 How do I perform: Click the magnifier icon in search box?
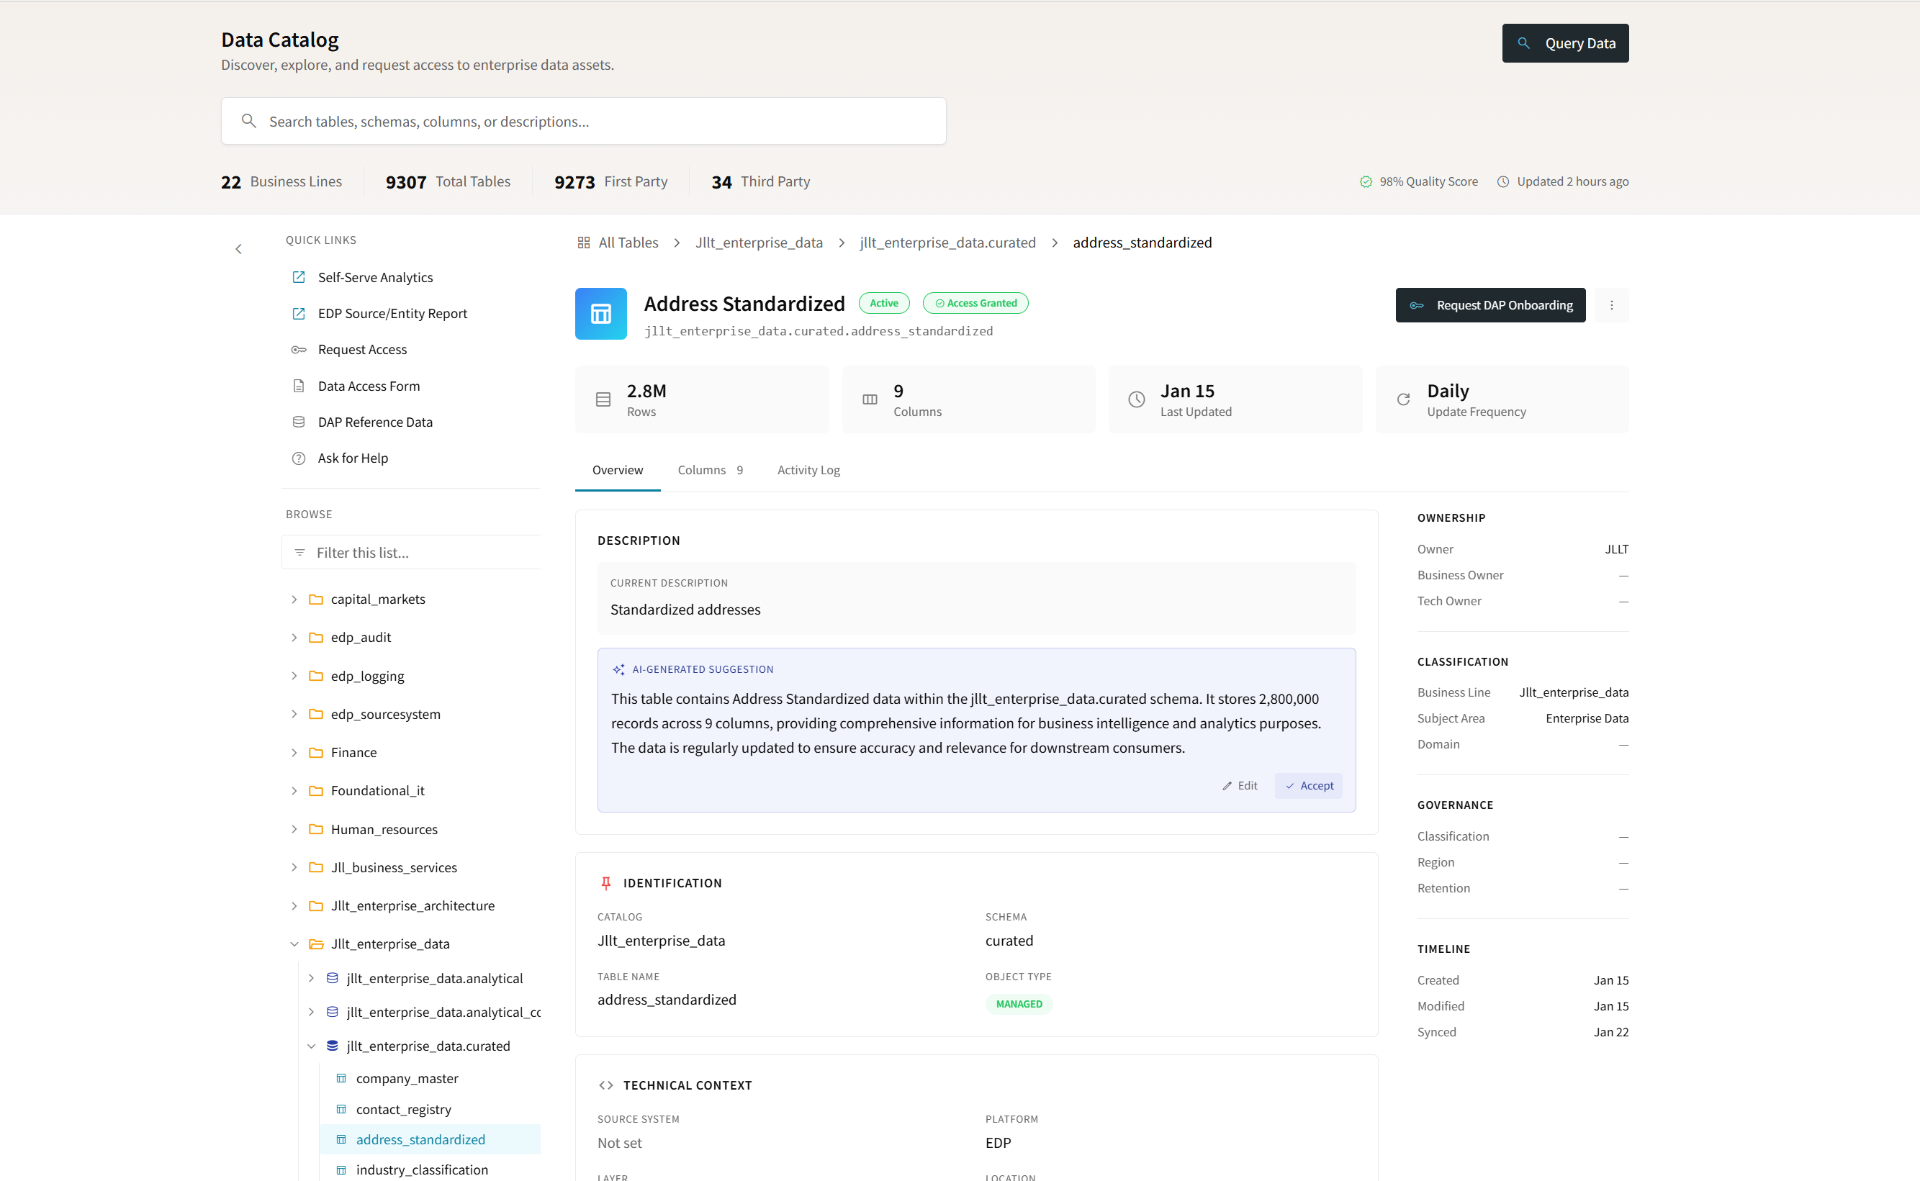[x=249, y=121]
